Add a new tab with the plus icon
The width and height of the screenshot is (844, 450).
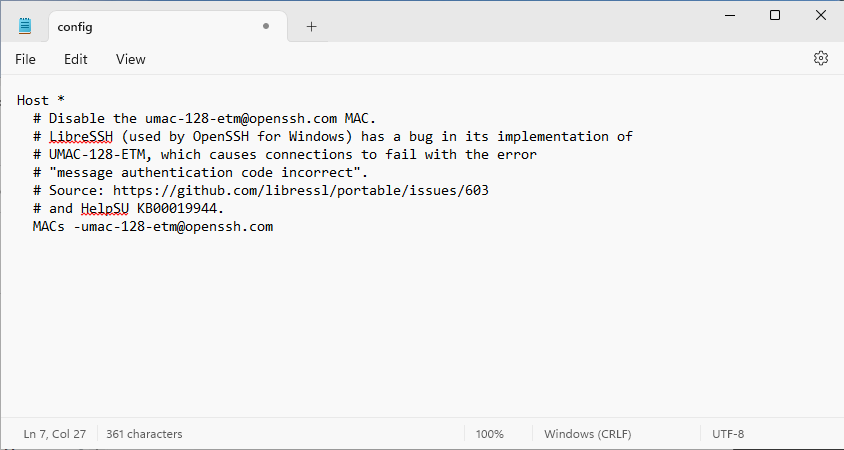click(311, 26)
